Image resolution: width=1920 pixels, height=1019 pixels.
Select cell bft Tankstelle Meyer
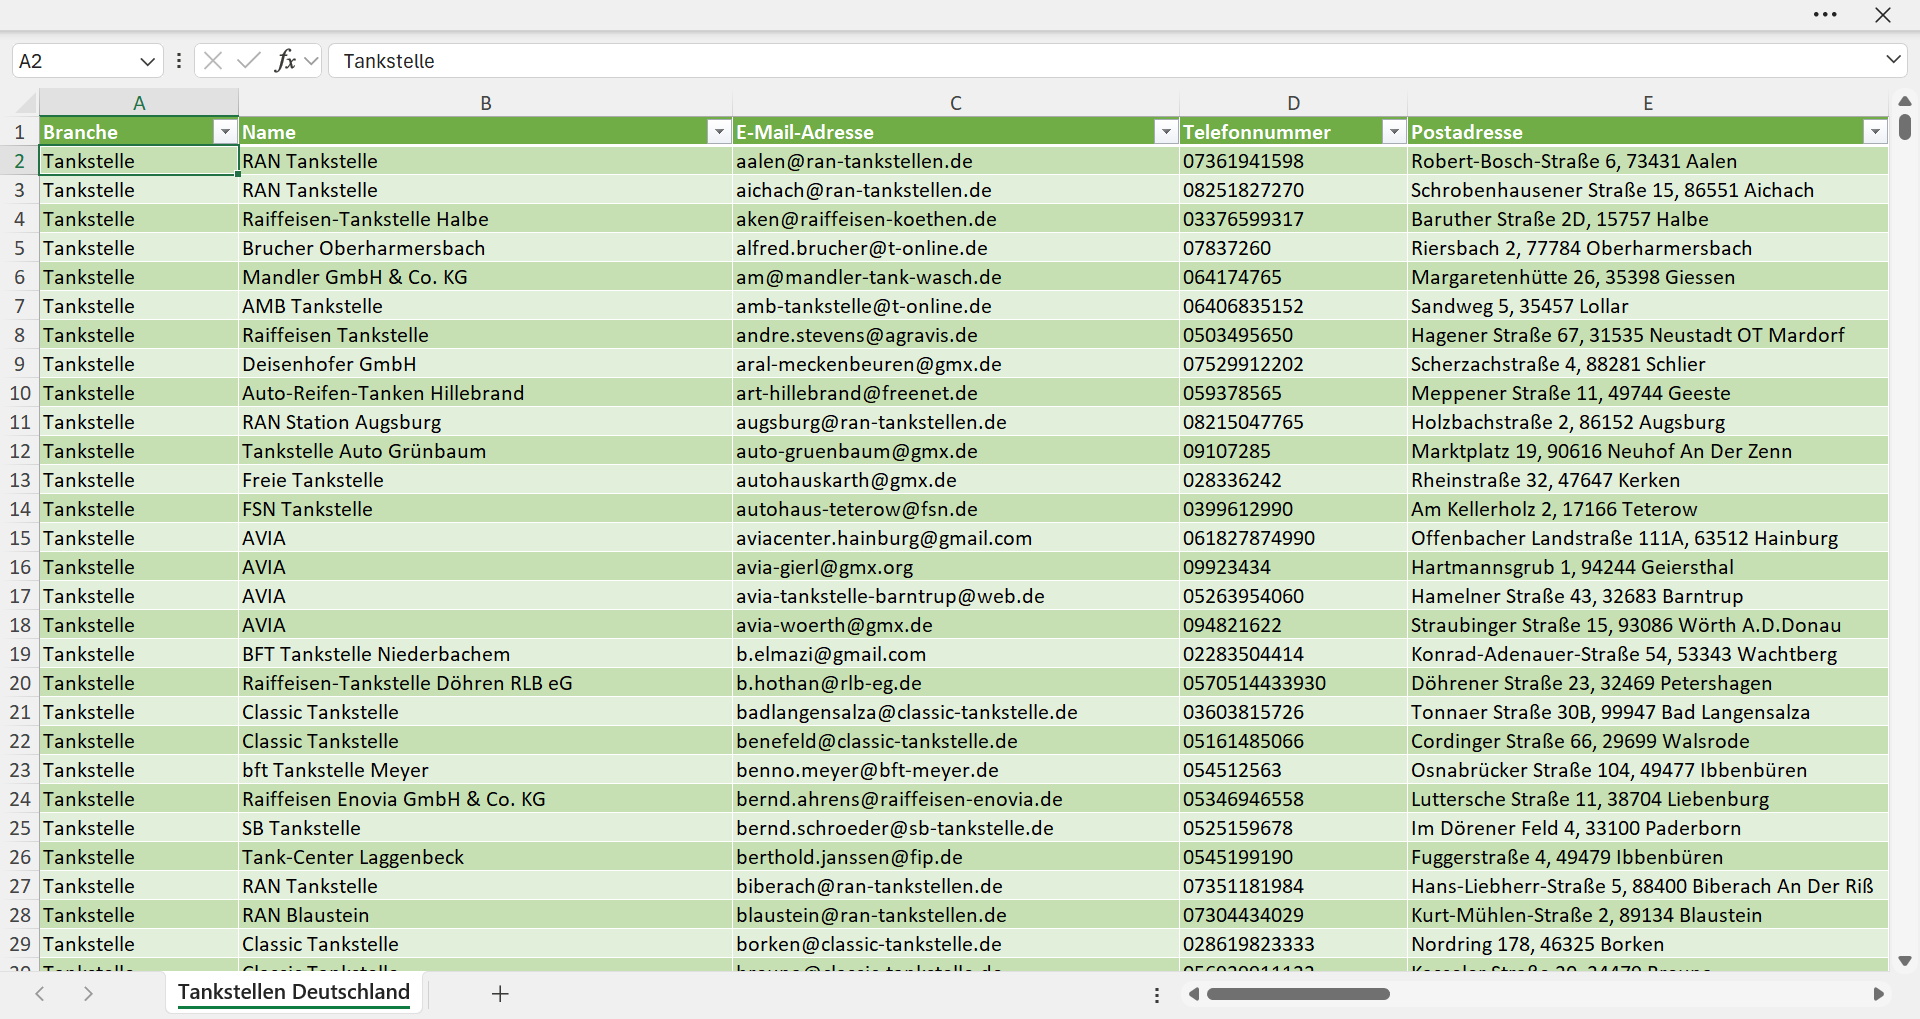click(x=486, y=770)
